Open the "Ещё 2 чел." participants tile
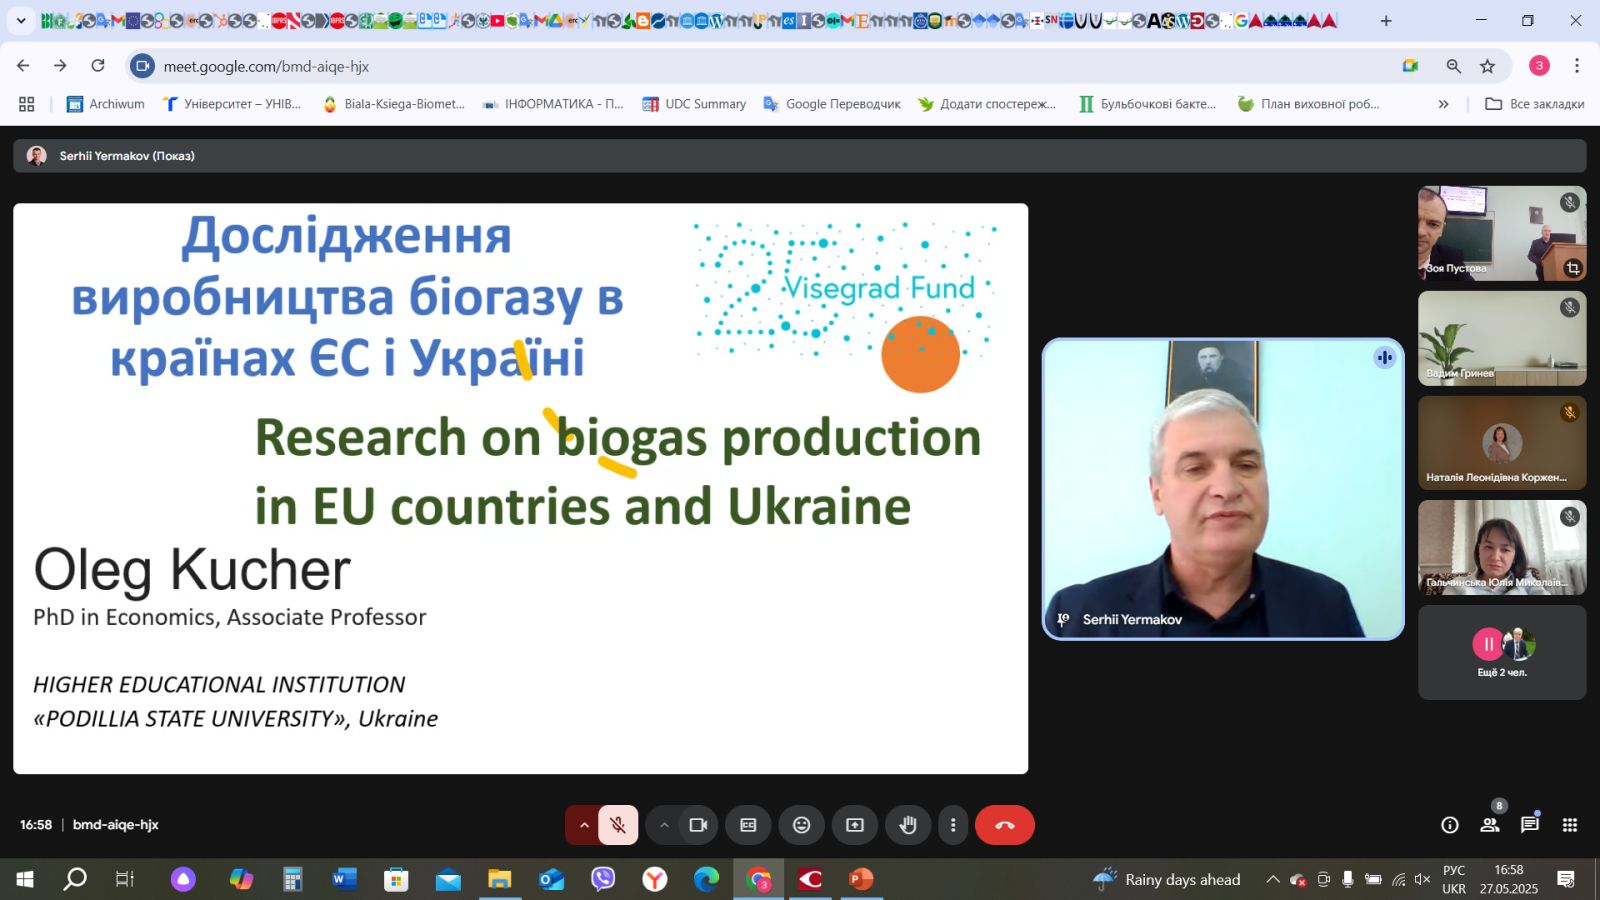This screenshot has width=1600, height=900. pyautogui.click(x=1502, y=652)
